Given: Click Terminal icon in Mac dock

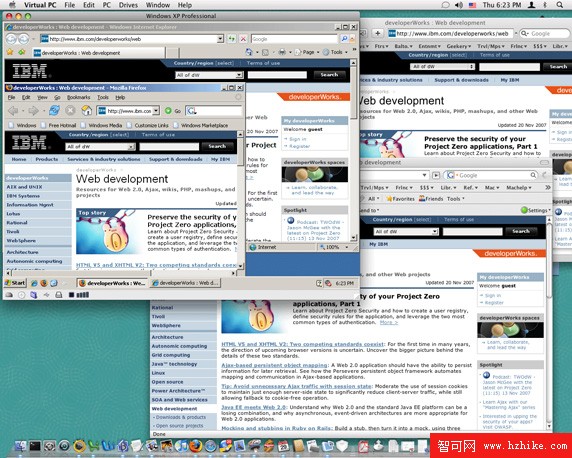Looking at the screenshot, I should point(35,446).
